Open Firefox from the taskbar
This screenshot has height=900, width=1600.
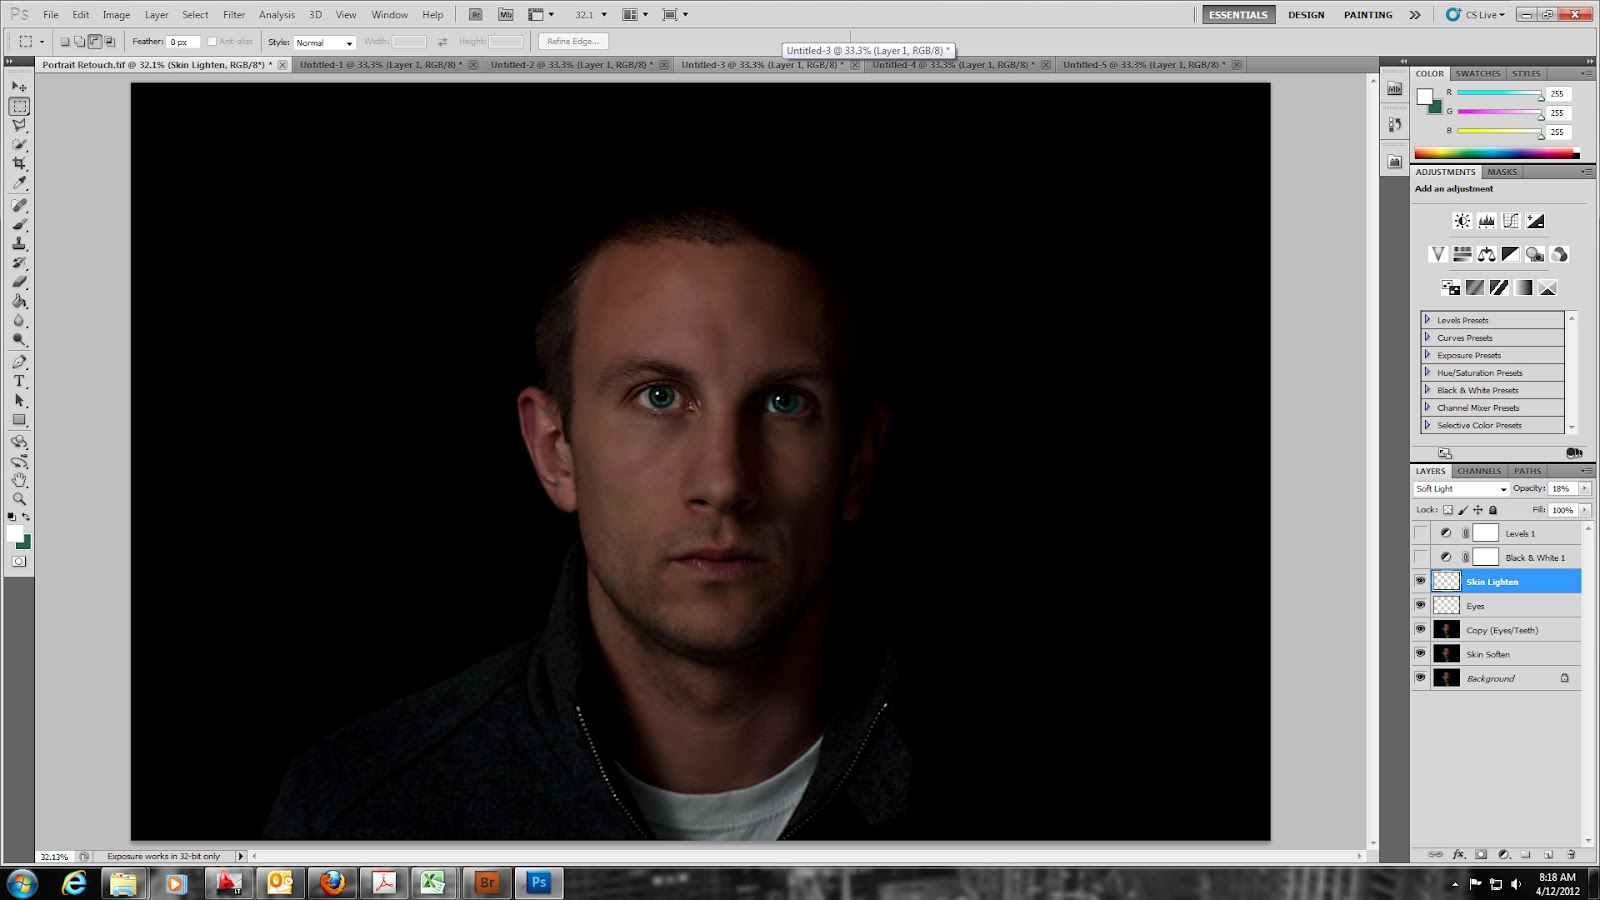330,883
